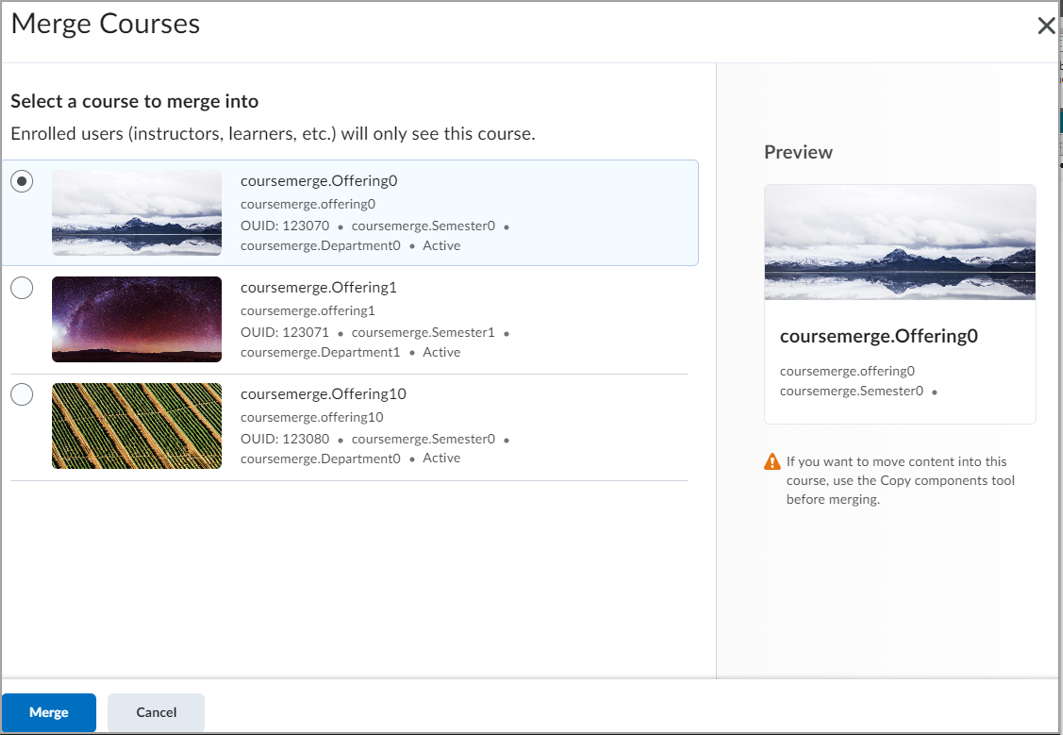Click the vineyard thumbnail for coursemerge.Offering10
The width and height of the screenshot is (1063, 735).
pyautogui.click(x=135, y=424)
